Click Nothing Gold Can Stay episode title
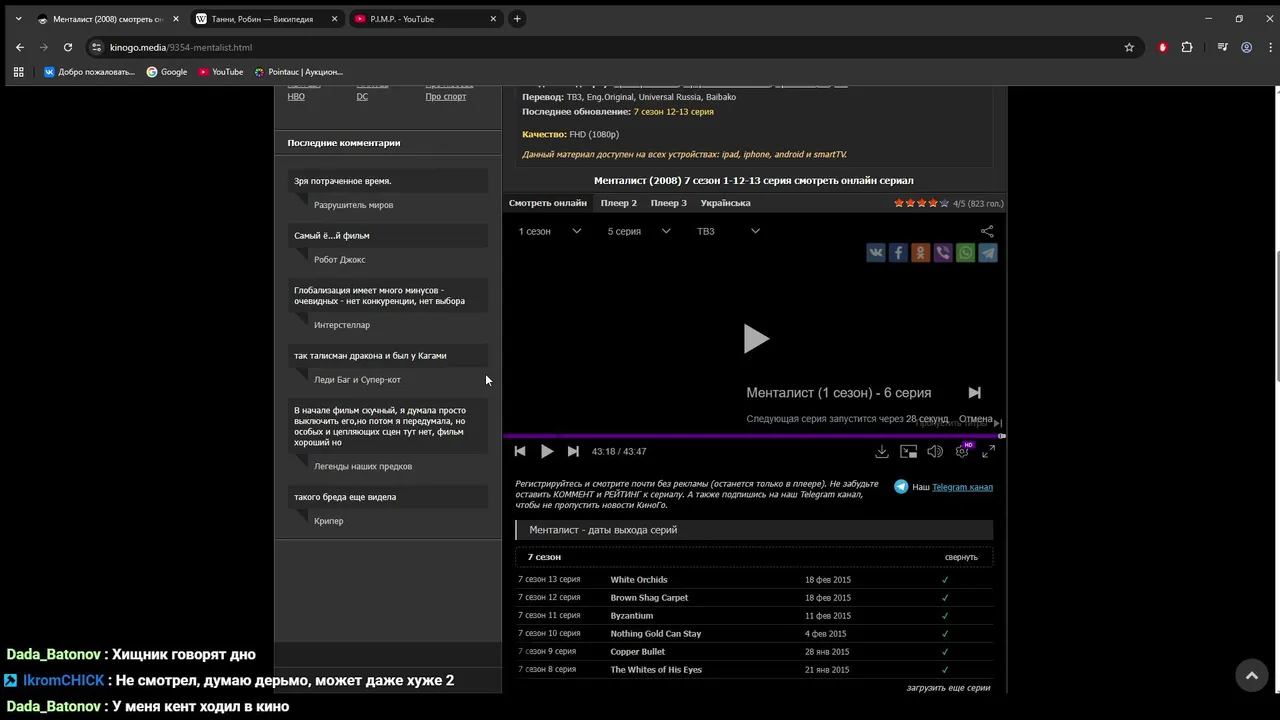This screenshot has width=1280, height=720. [x=656, y=634]
